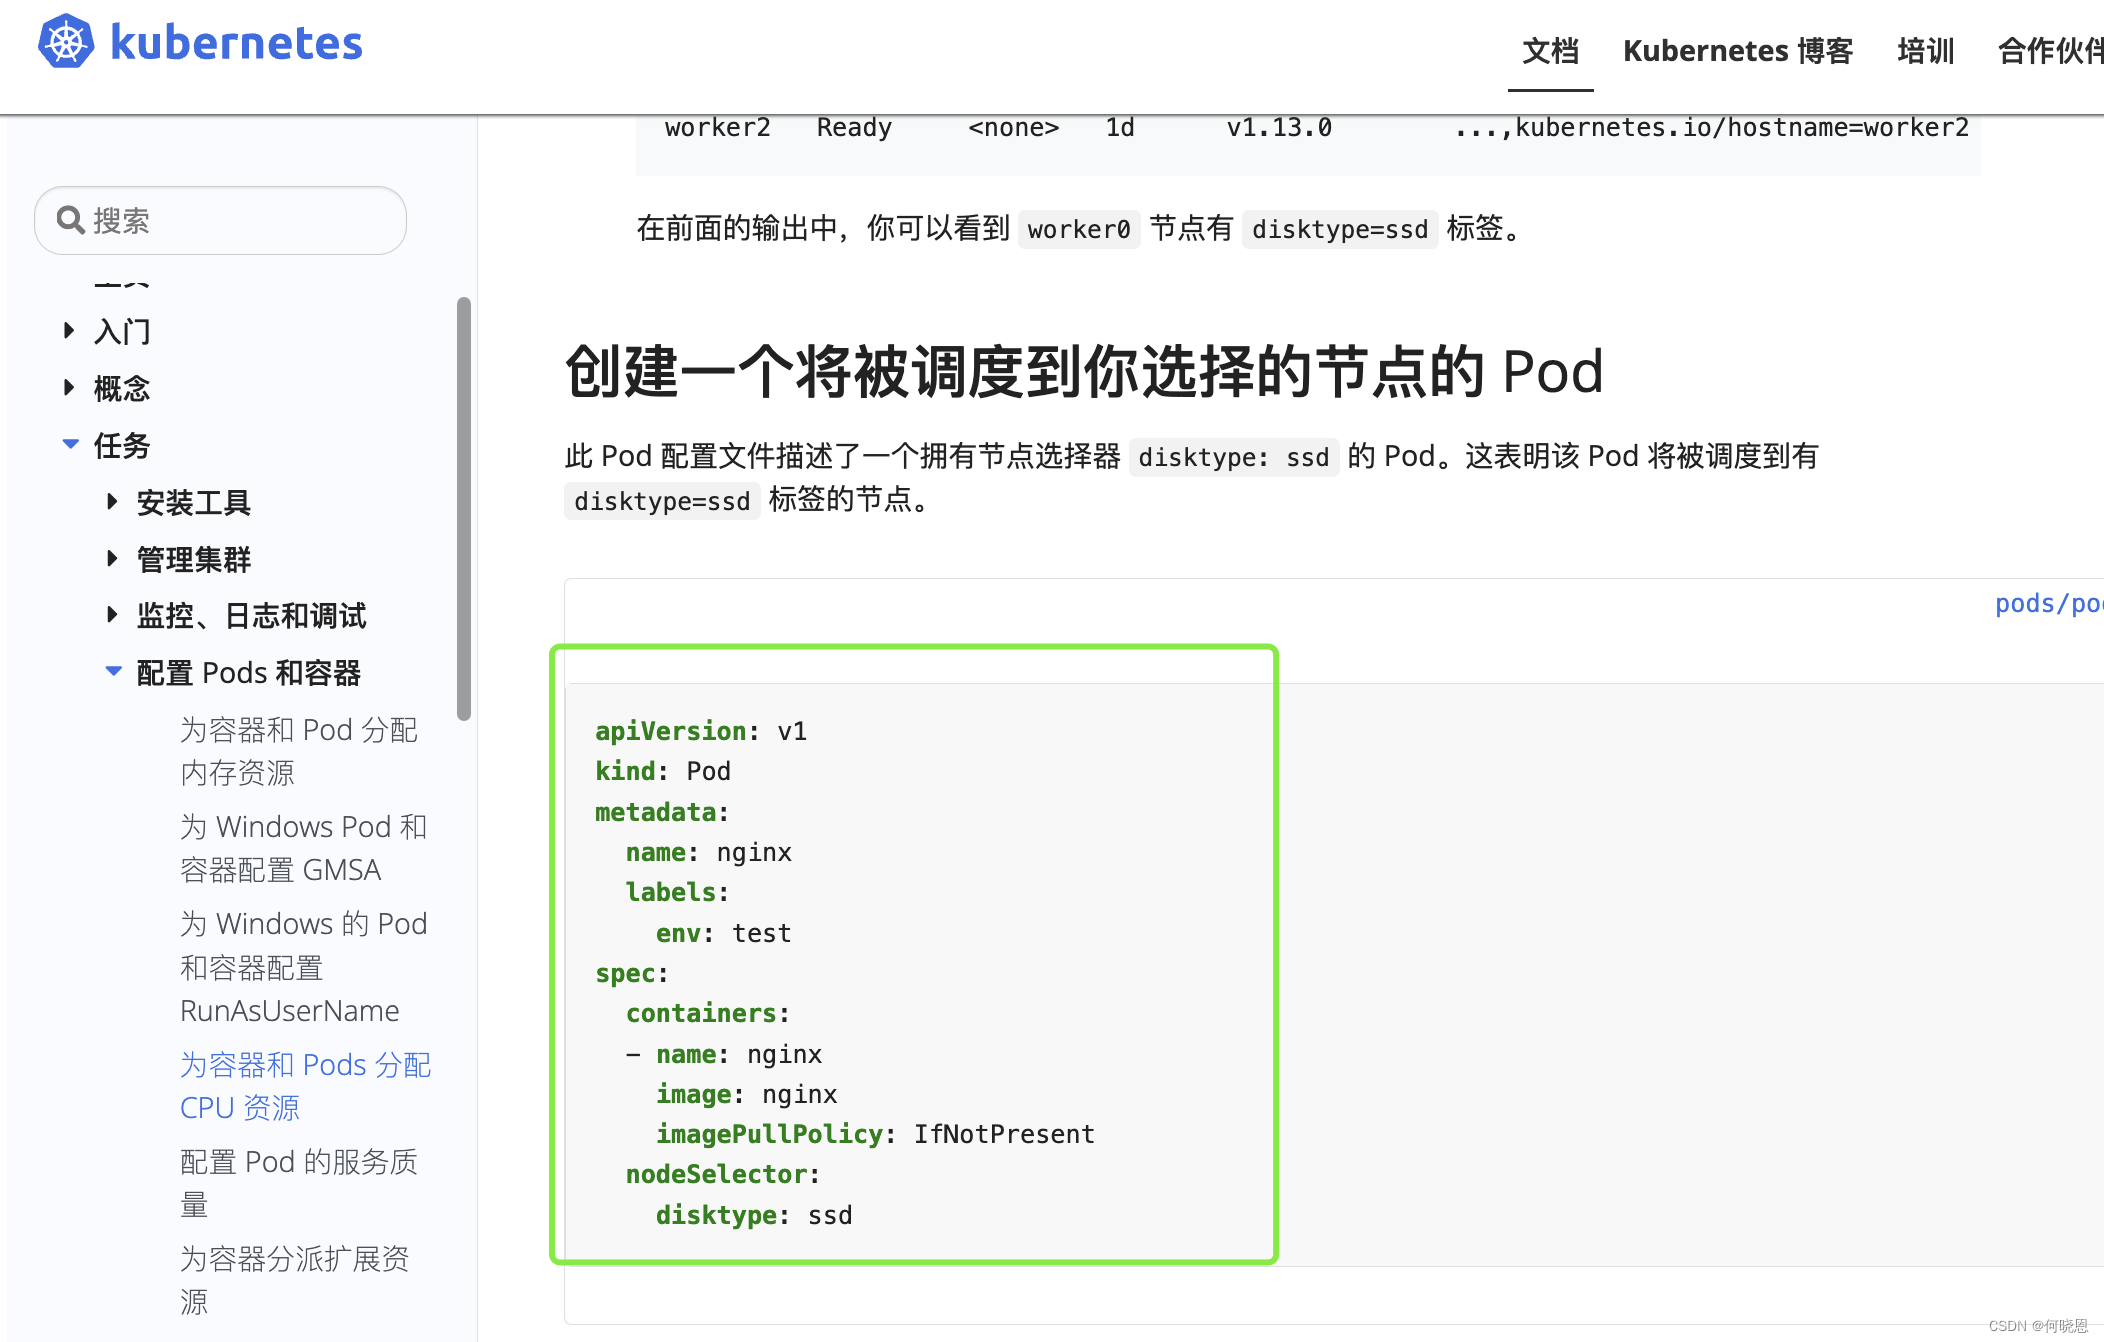Click the Kubernetes helm wheel logo
The height and width of the screenshot is (1342, 2104).
point(64,41)
